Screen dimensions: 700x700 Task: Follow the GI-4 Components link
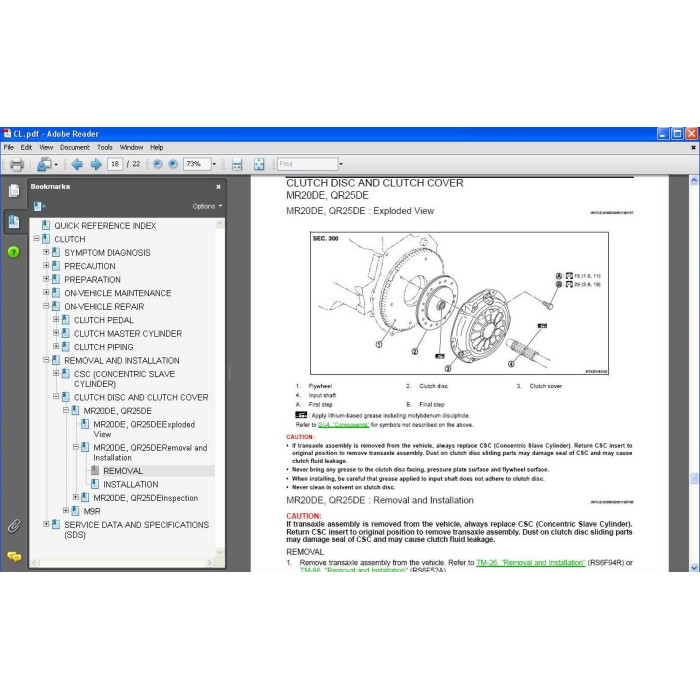point(343,425)
